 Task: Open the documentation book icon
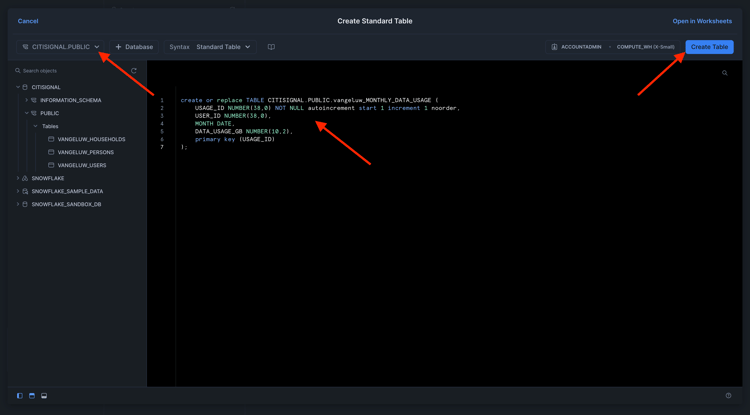(271, 47)
